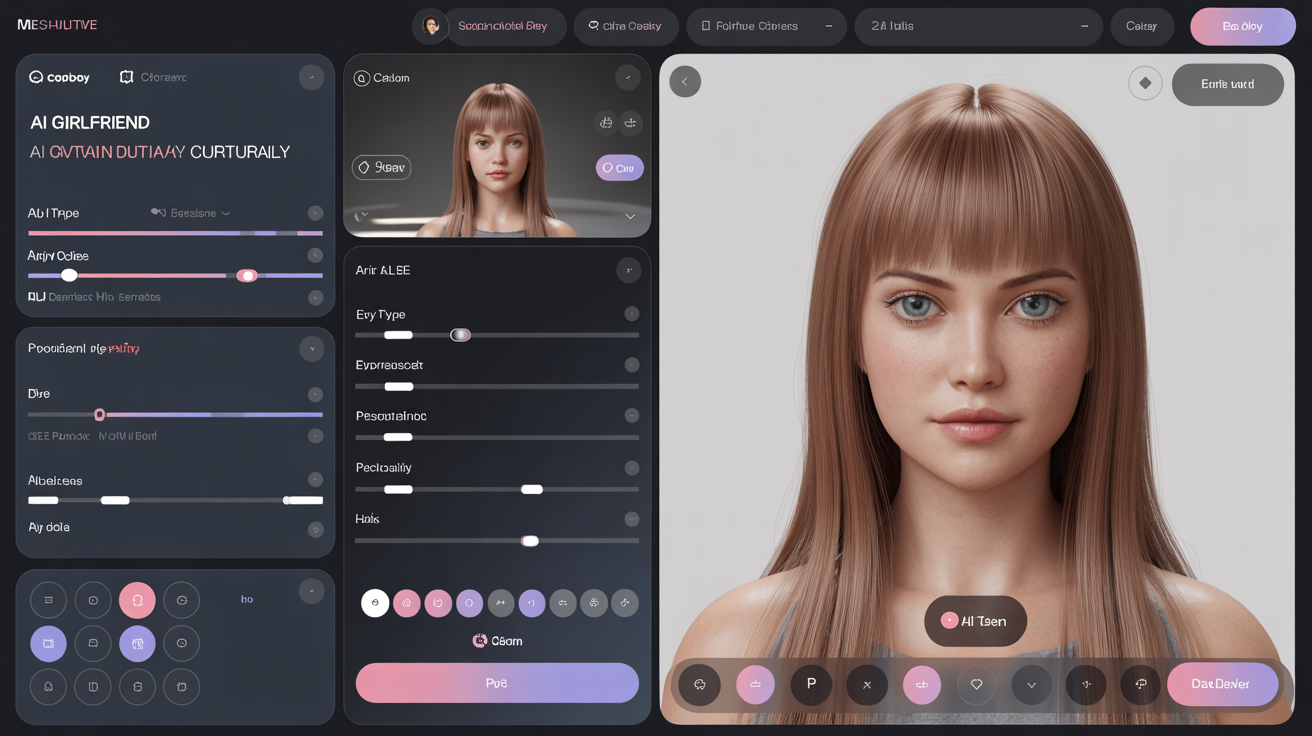Toggle the round button next to Hols
The width and height of the screenshot is (1312, 736).
coord(631,519)
